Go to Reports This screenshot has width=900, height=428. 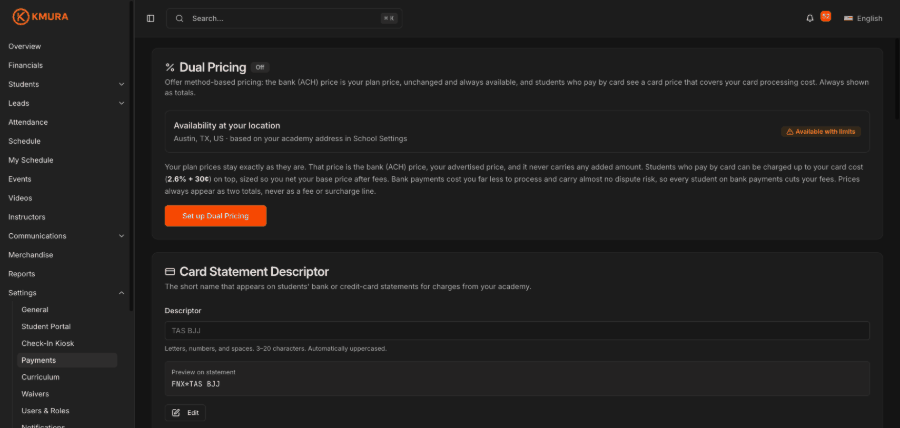click(21, 274)
